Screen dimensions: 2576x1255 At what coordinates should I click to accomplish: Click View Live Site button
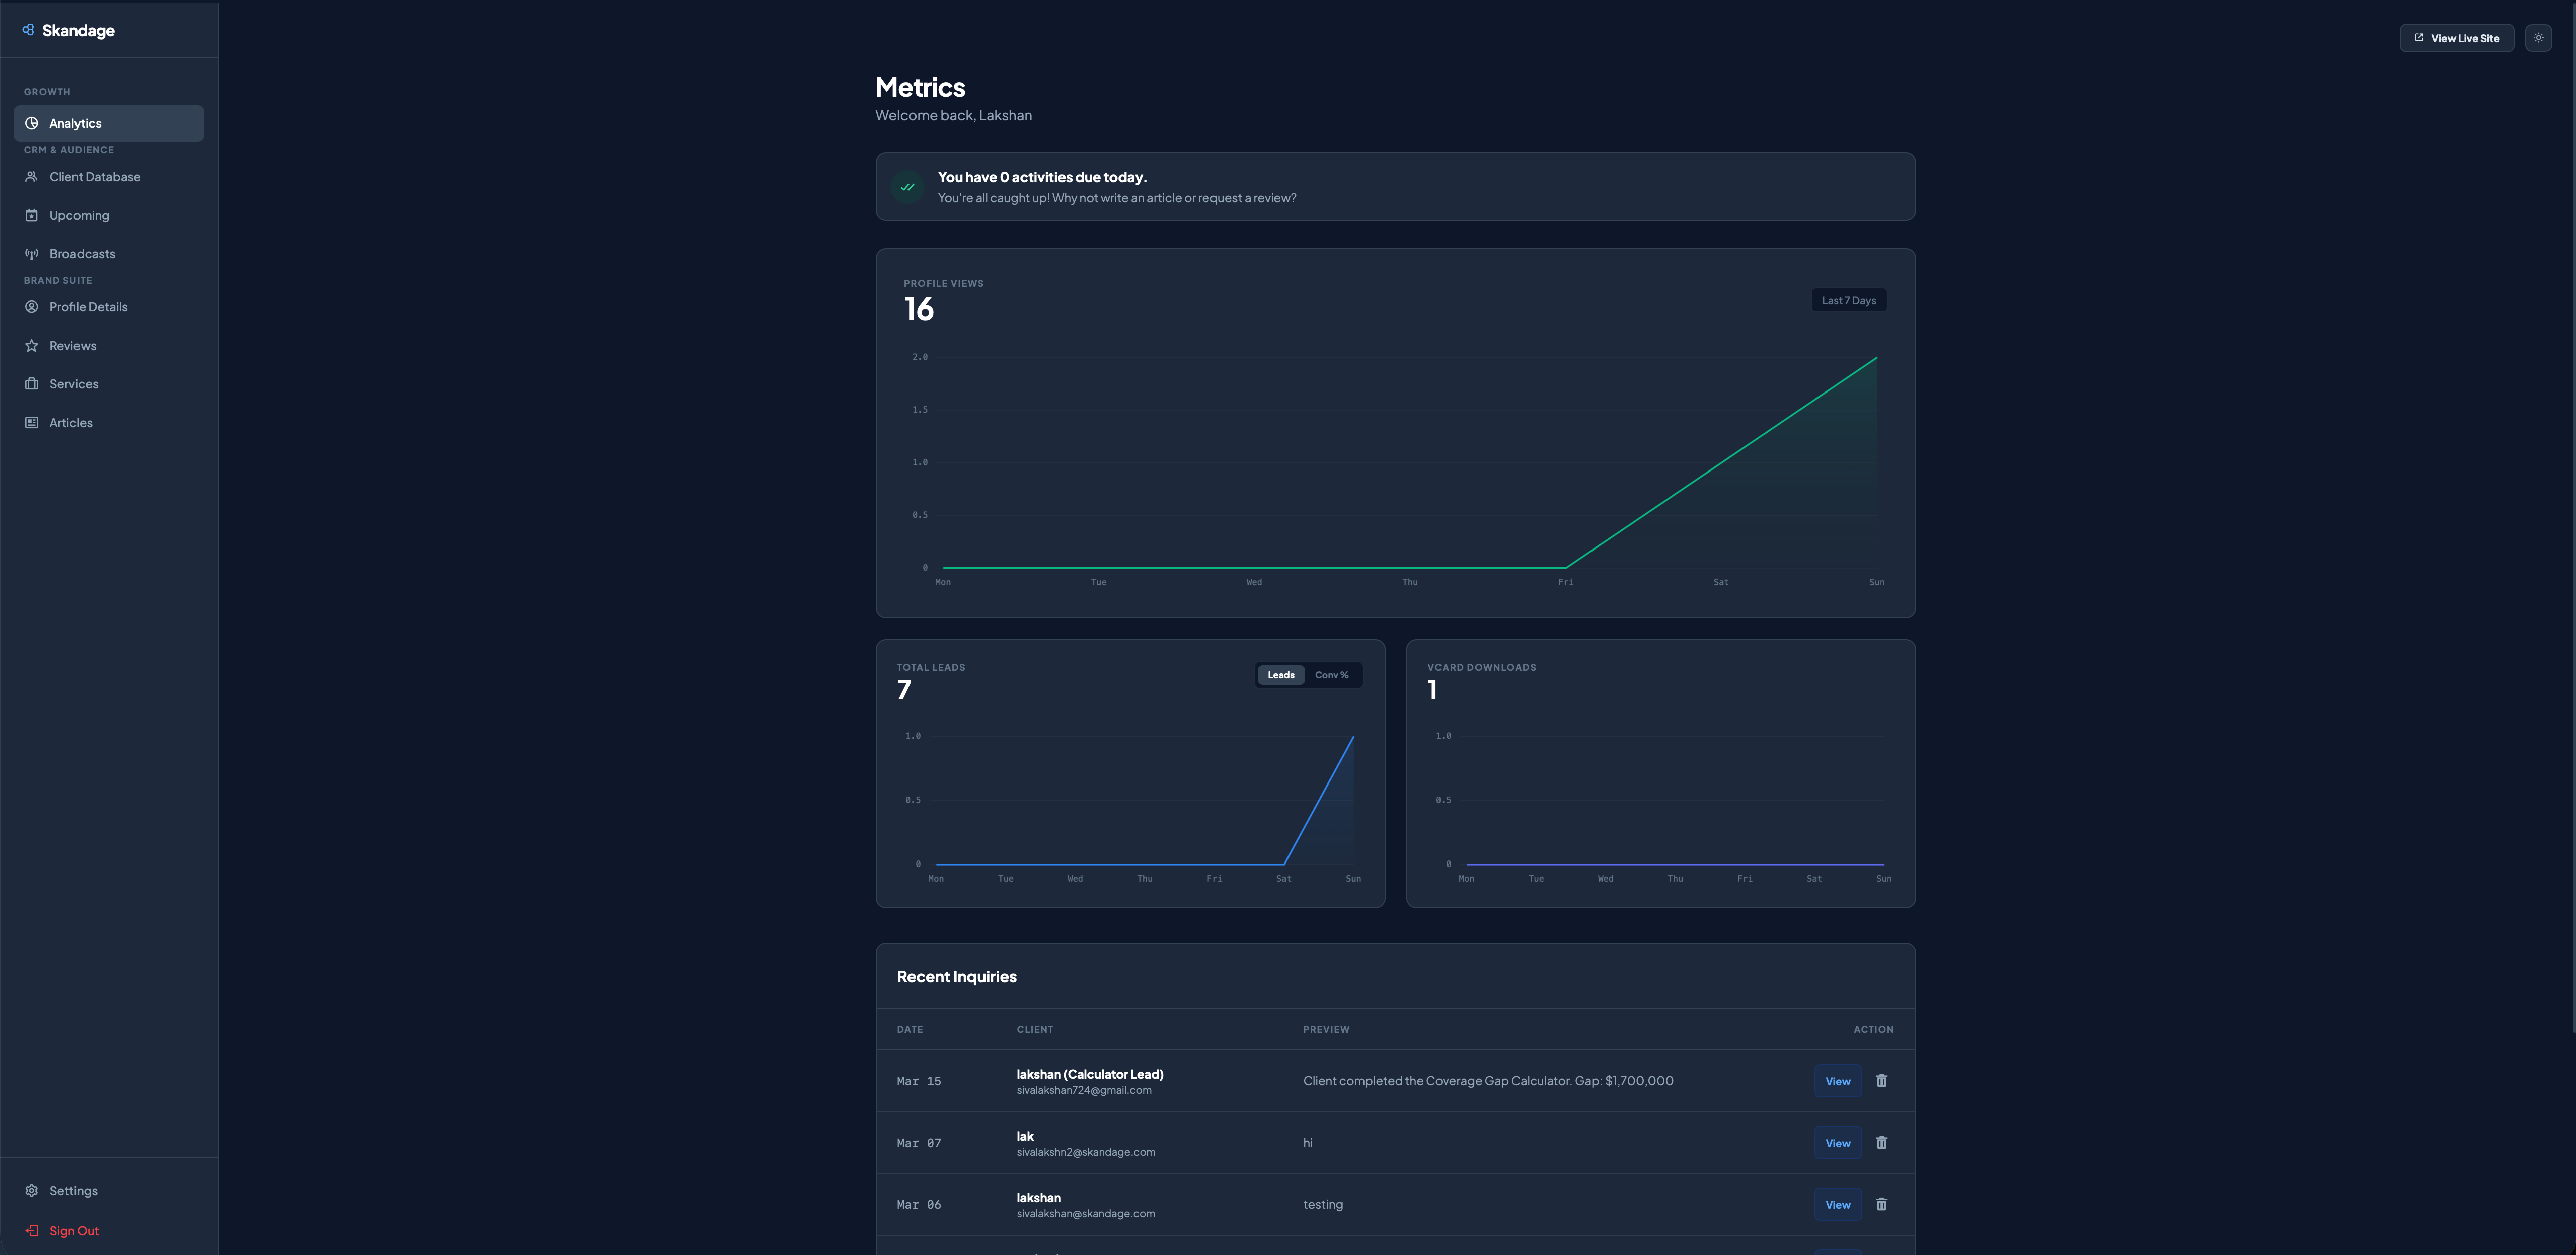(x=2456, y=38)
